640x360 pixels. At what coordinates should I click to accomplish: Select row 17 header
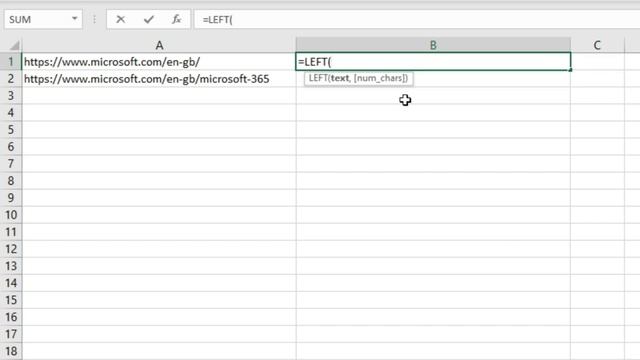(11, 334)
